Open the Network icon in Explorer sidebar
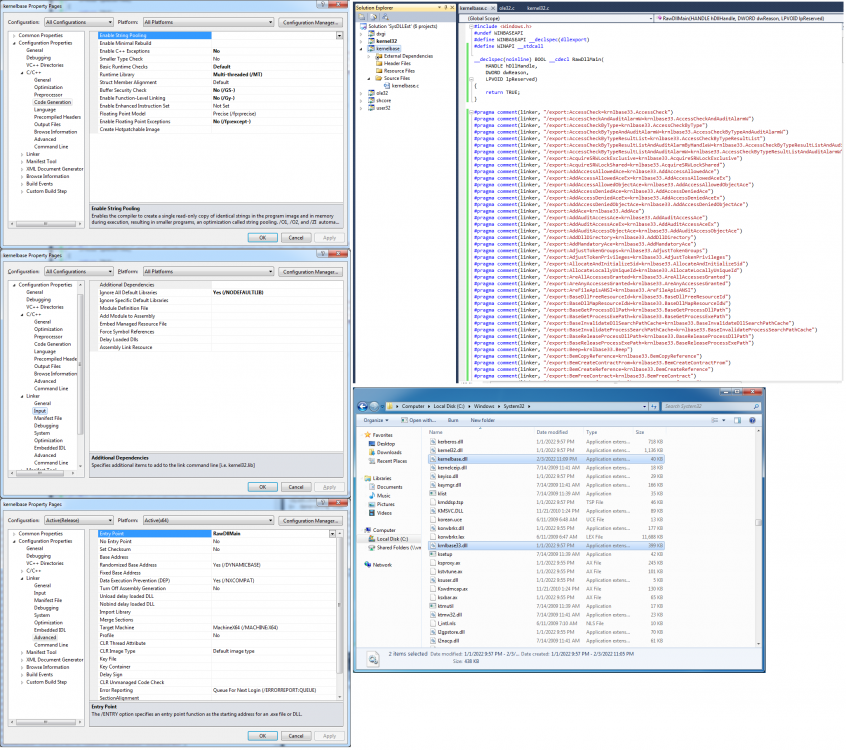846x750 pixels. (368, 564)
